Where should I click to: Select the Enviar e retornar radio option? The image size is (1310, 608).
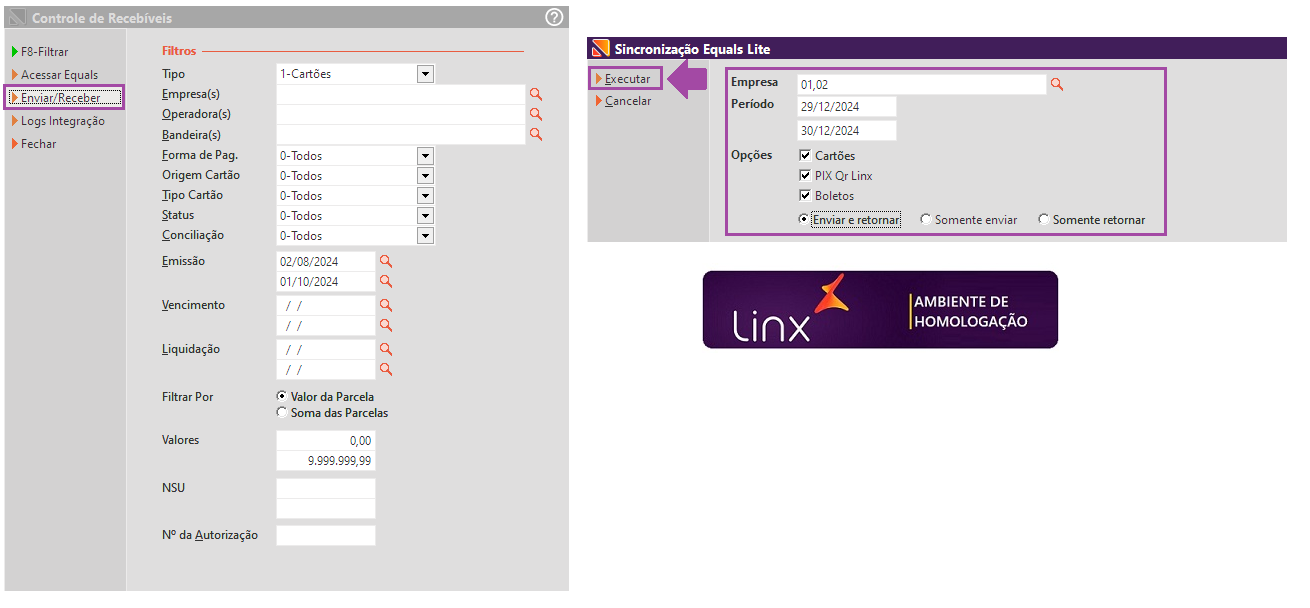(x=804, y=219)
